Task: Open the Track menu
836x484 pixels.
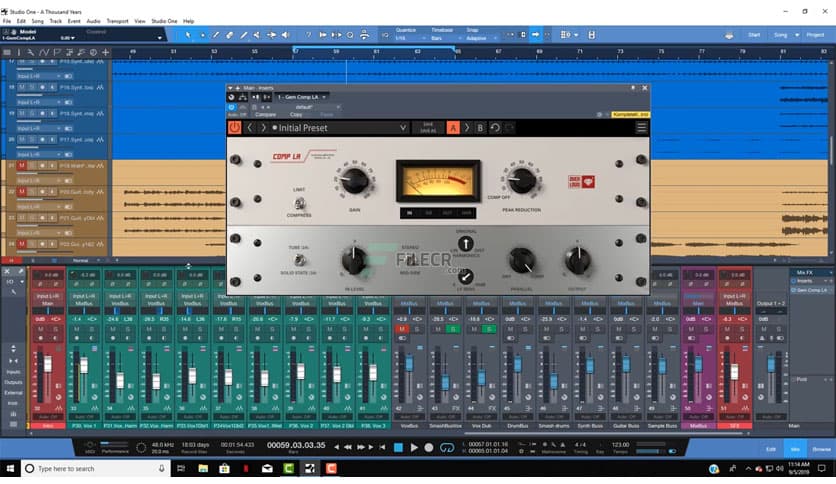Action: click(x=55, y=21)
